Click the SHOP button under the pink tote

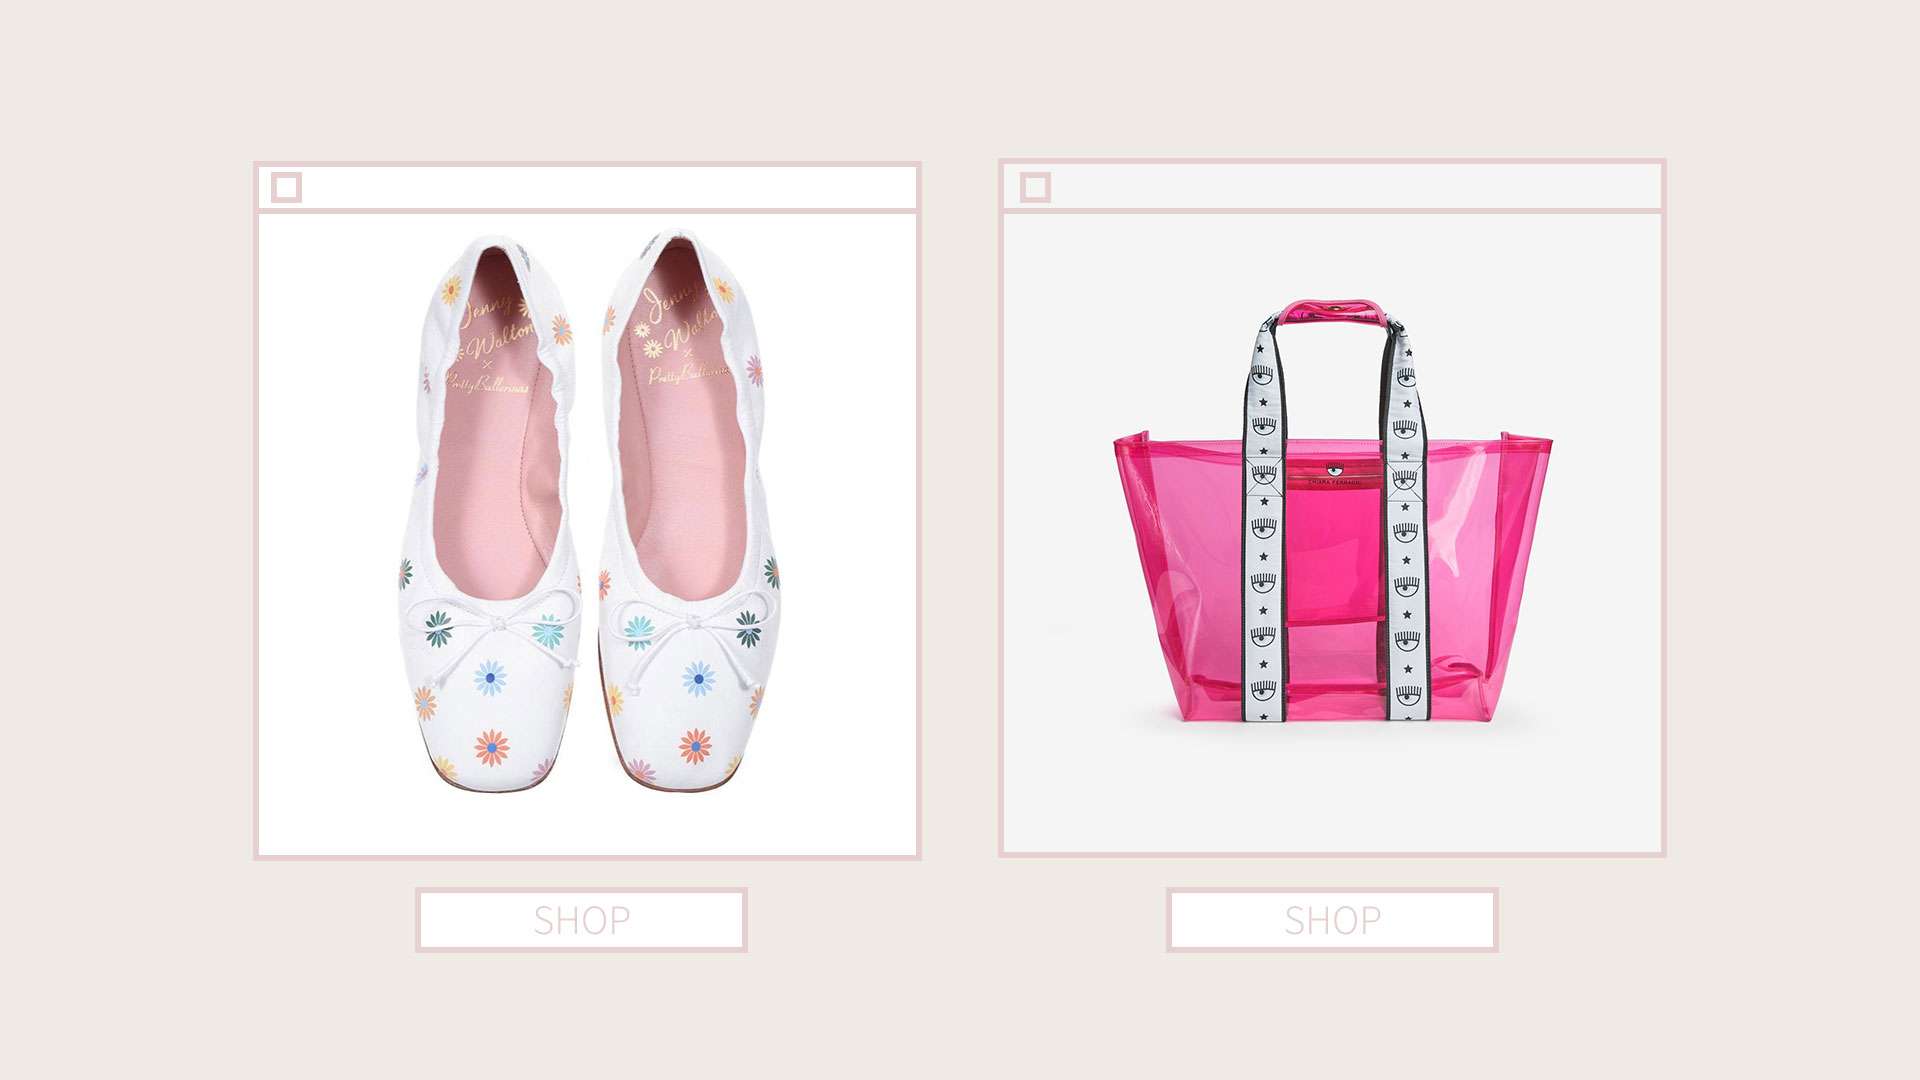coord(1332,920)
